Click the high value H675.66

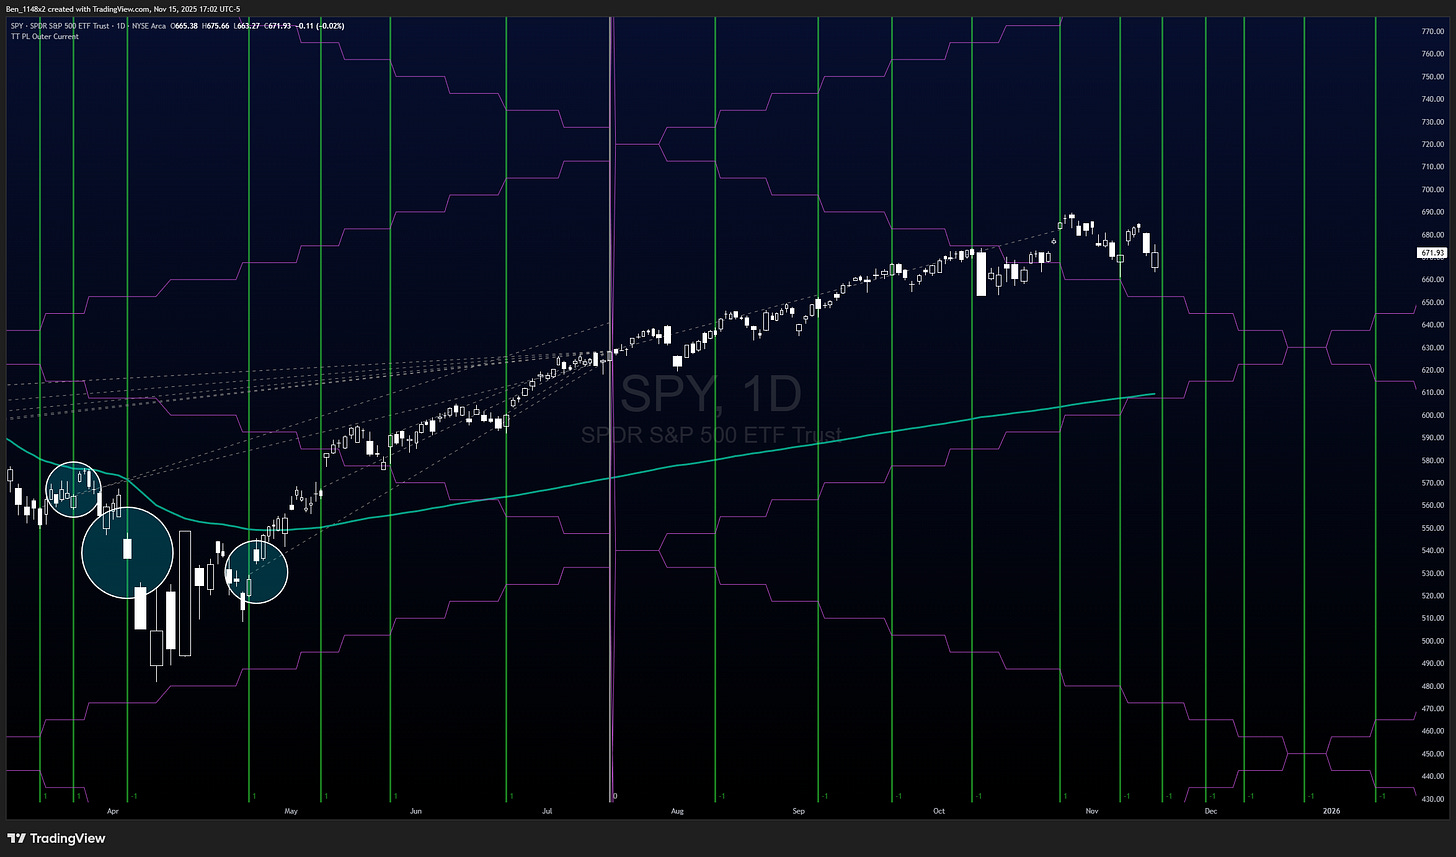215,26
